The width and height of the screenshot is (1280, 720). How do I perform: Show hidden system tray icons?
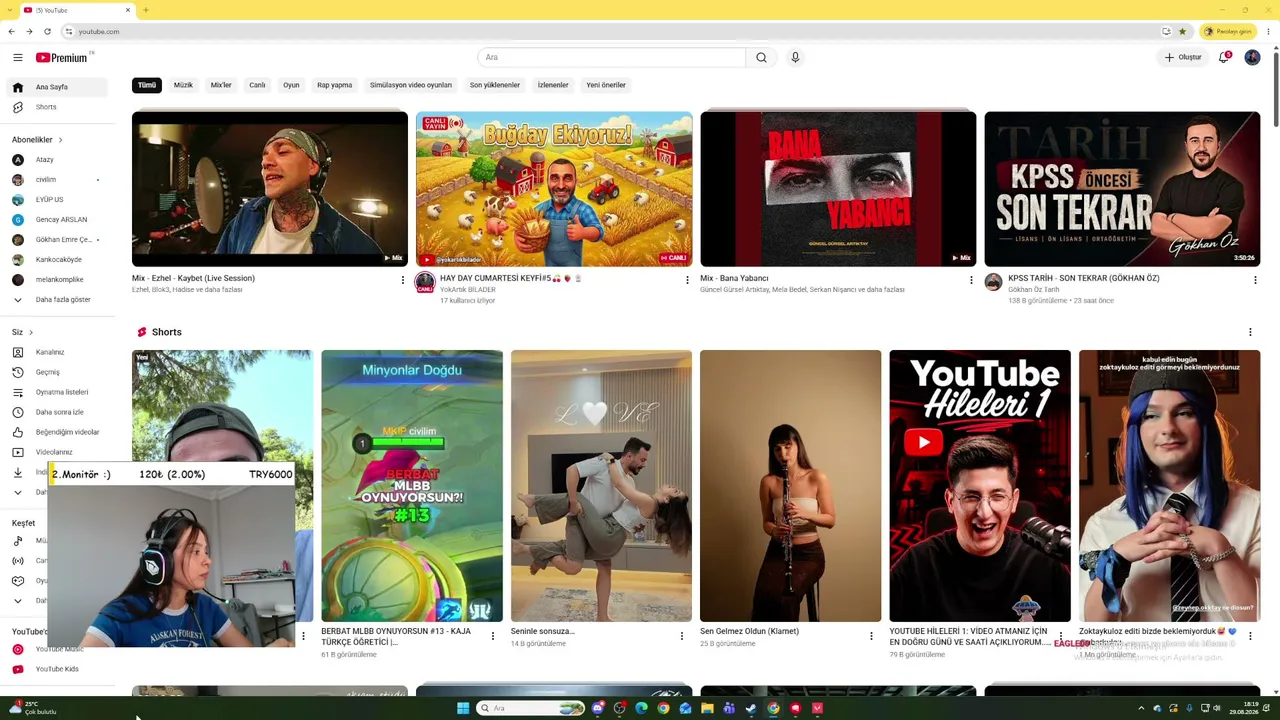click(x=1141, y=708)
